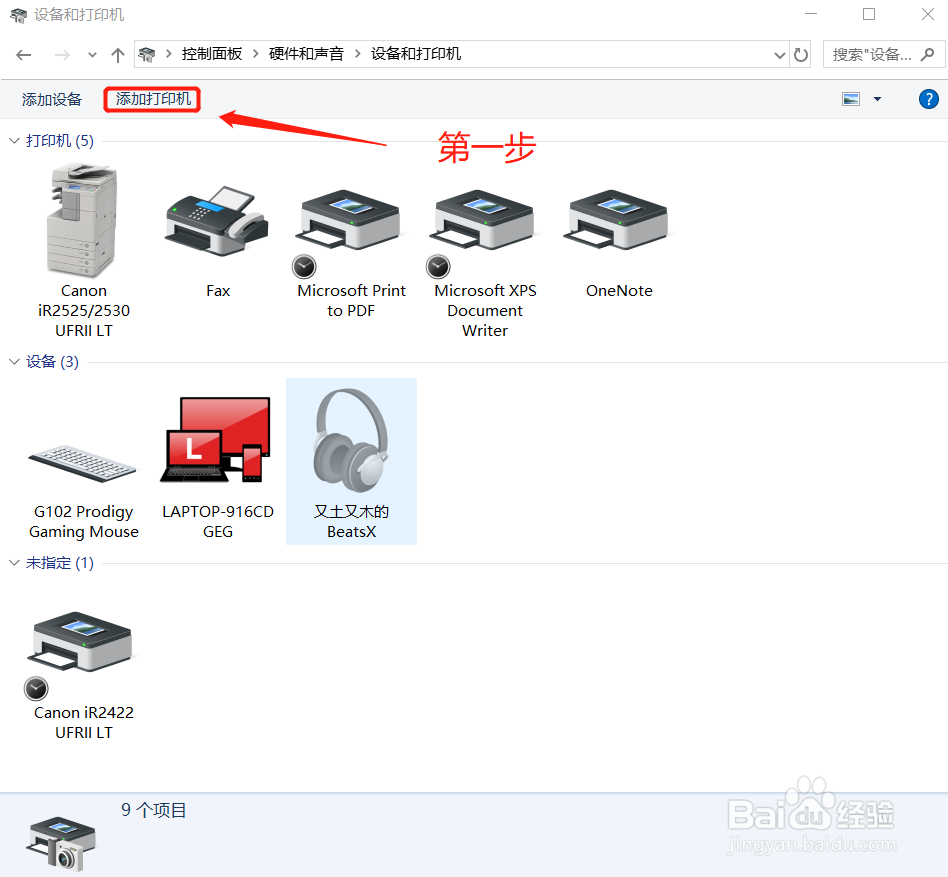
Task: Expand the chevron before 控制面板
Action: click(x=169, y=54)
